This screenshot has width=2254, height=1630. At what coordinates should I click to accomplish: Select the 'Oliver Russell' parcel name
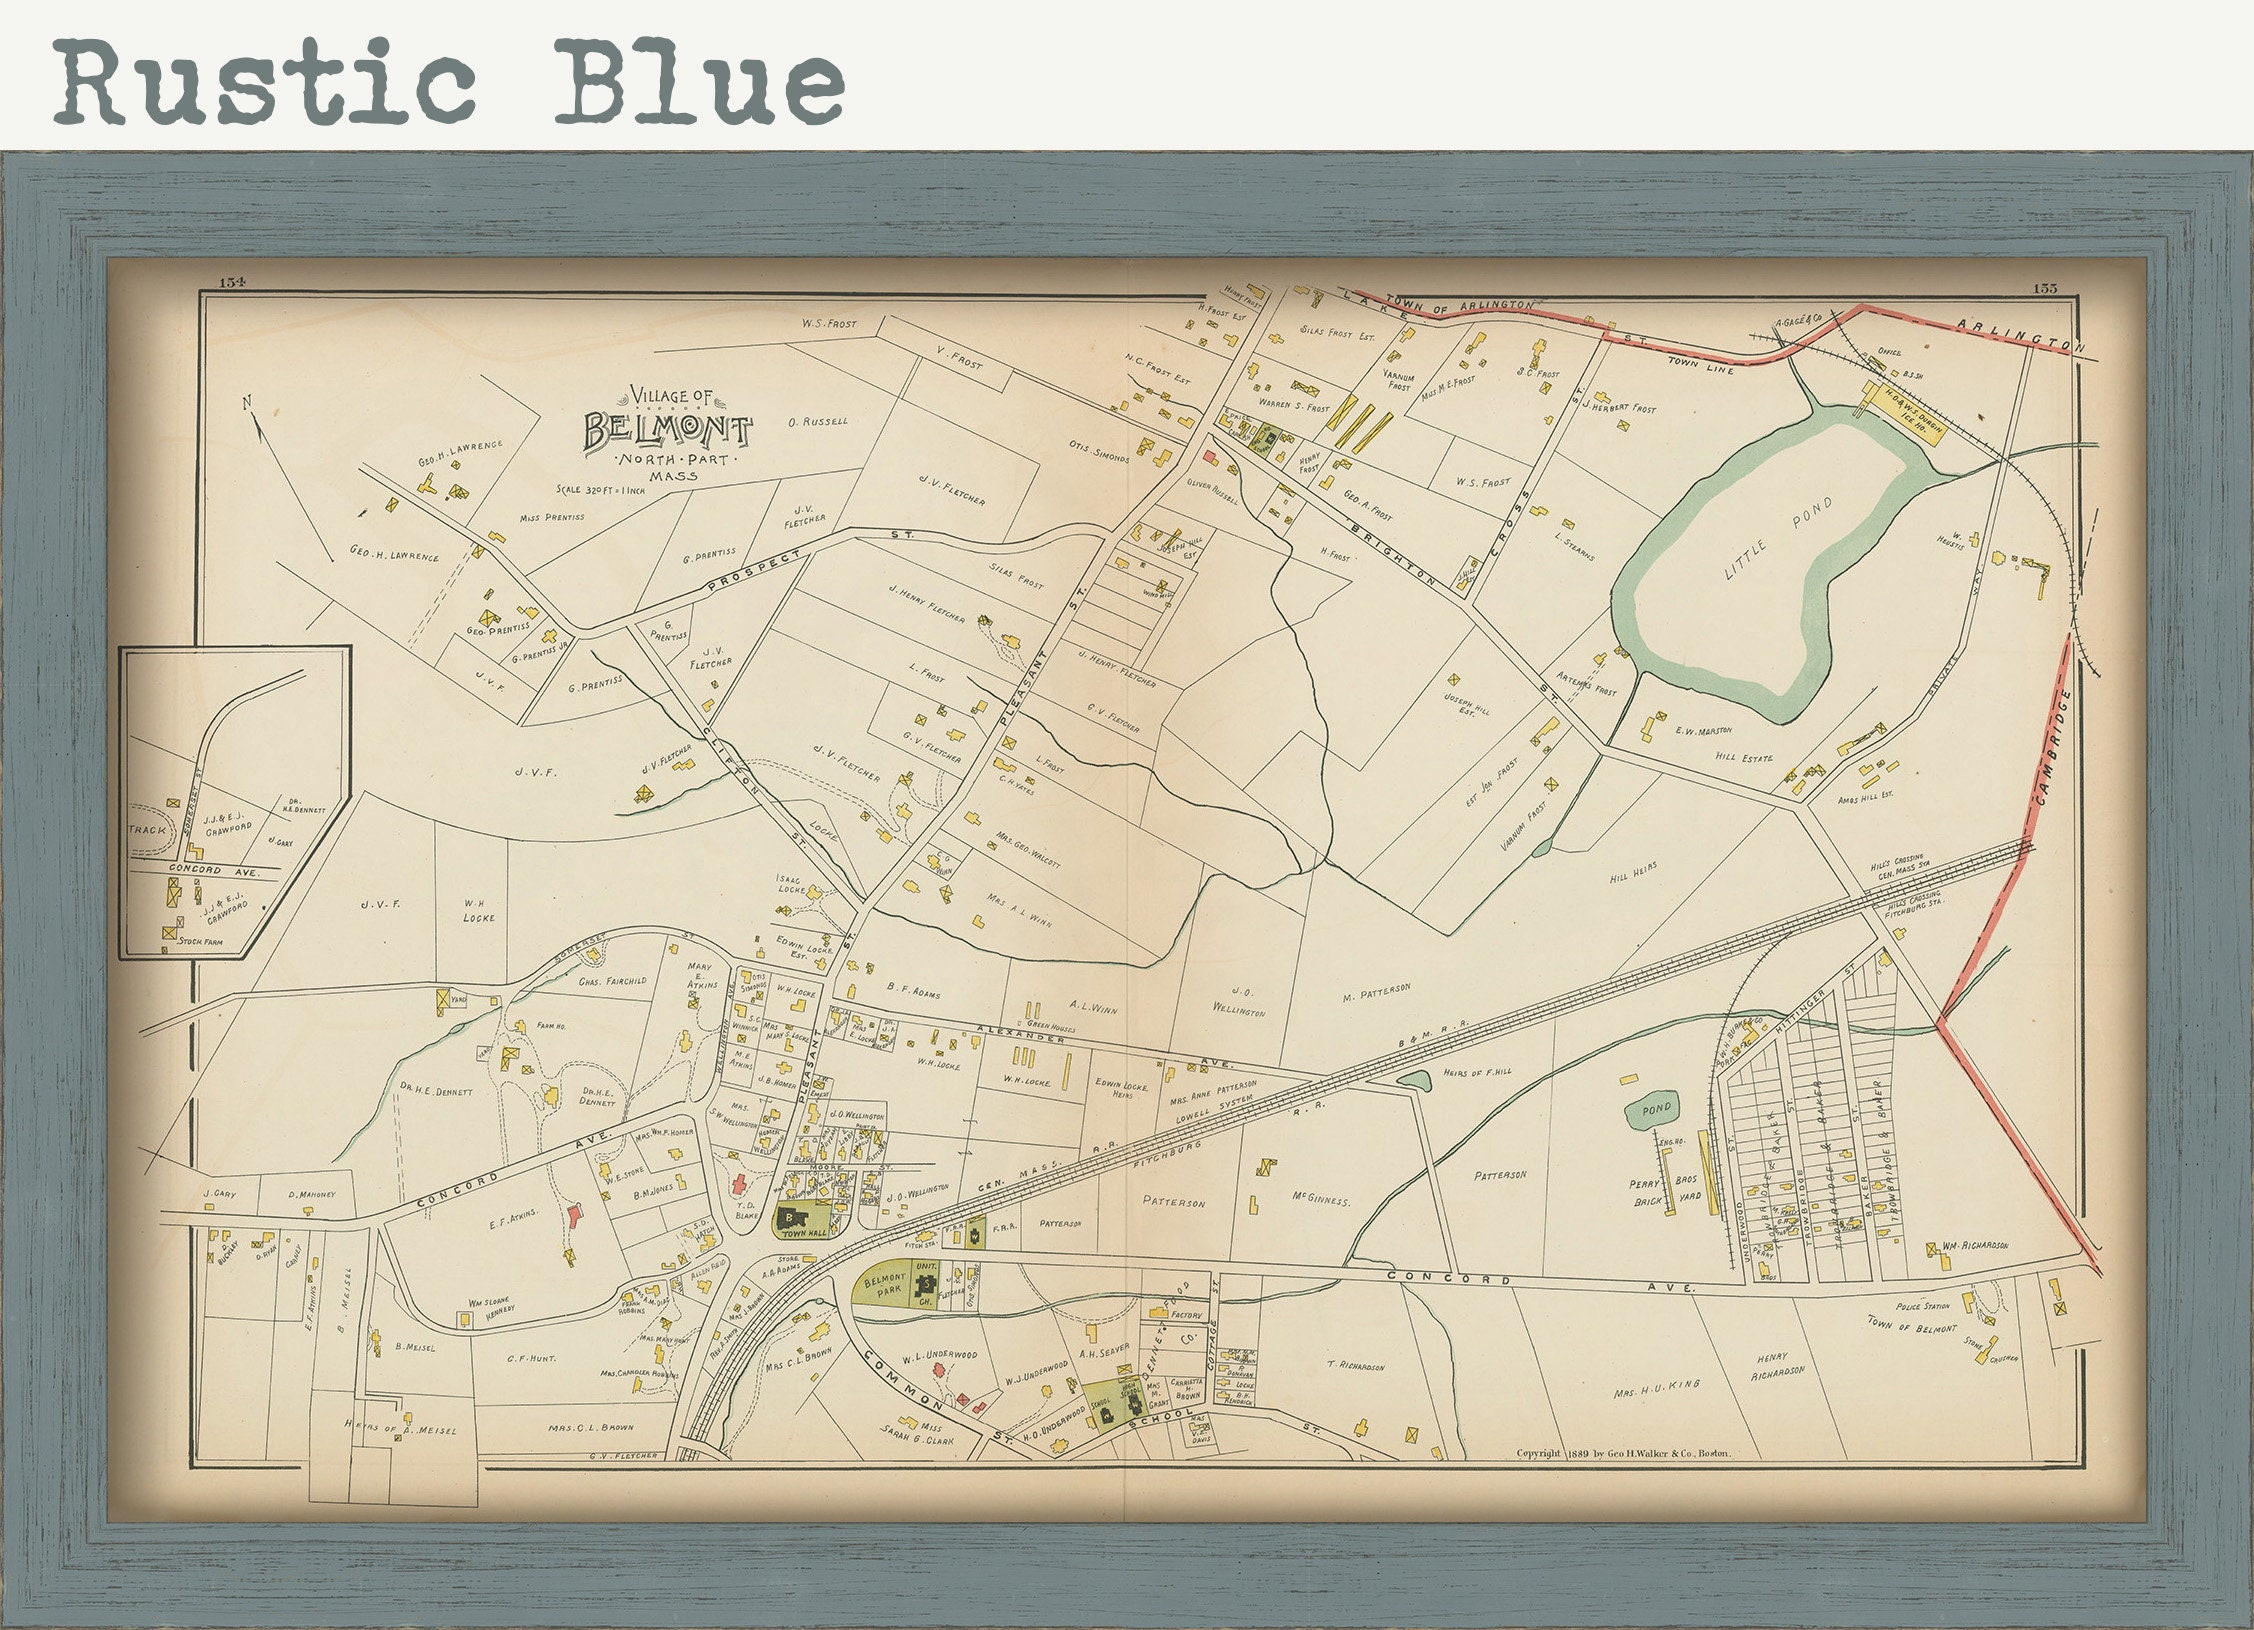(x=1211, y=490)
